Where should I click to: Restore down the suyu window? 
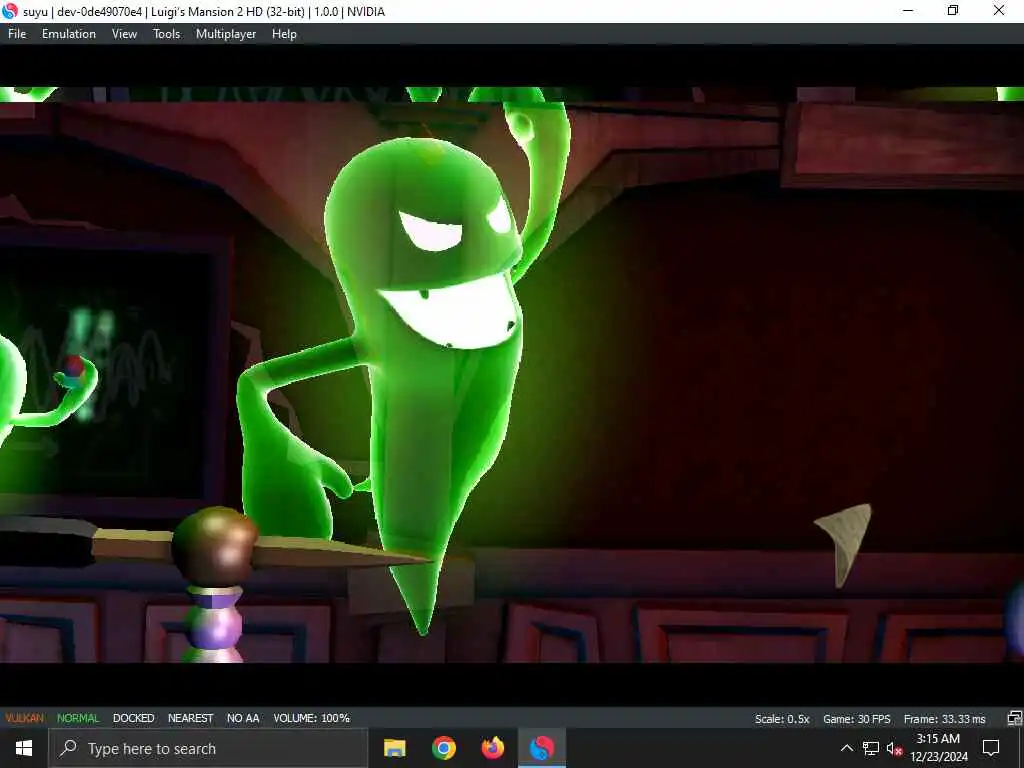click(x=953, y=11)
